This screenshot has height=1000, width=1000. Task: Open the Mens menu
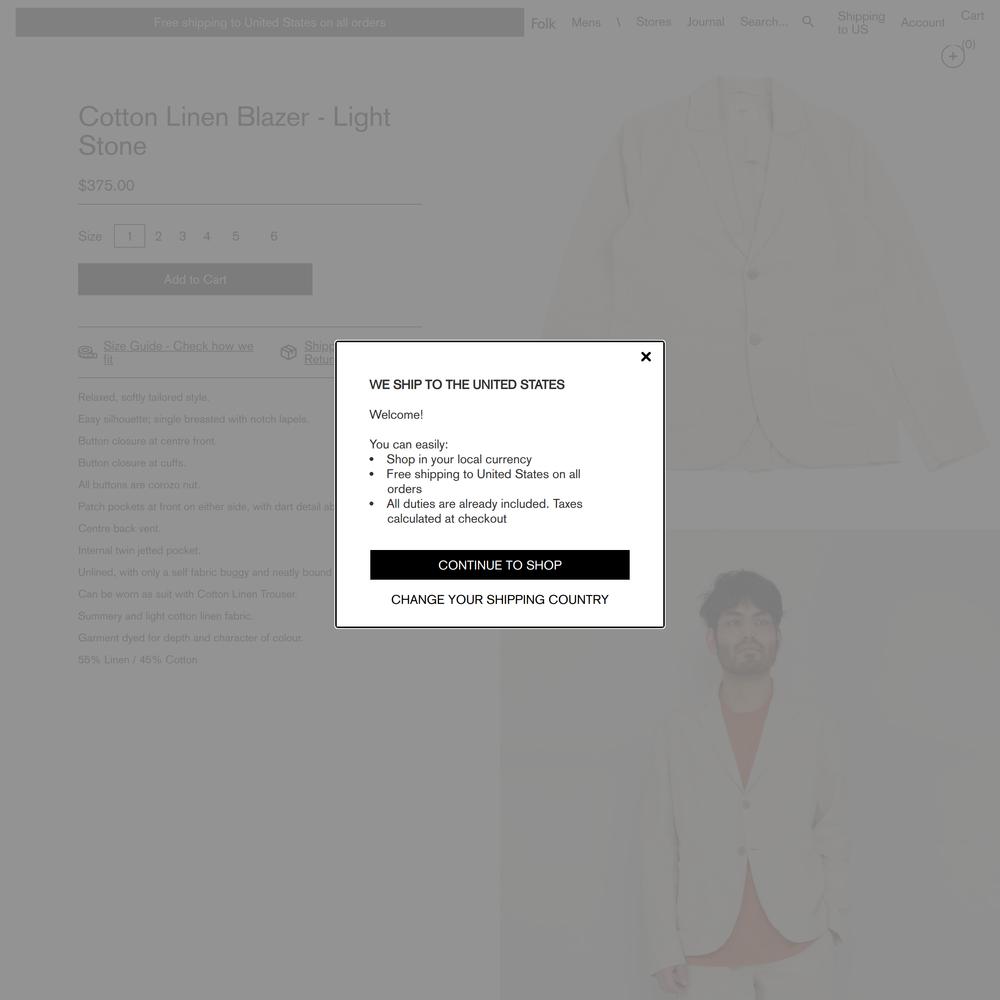[x=585, y=22]
